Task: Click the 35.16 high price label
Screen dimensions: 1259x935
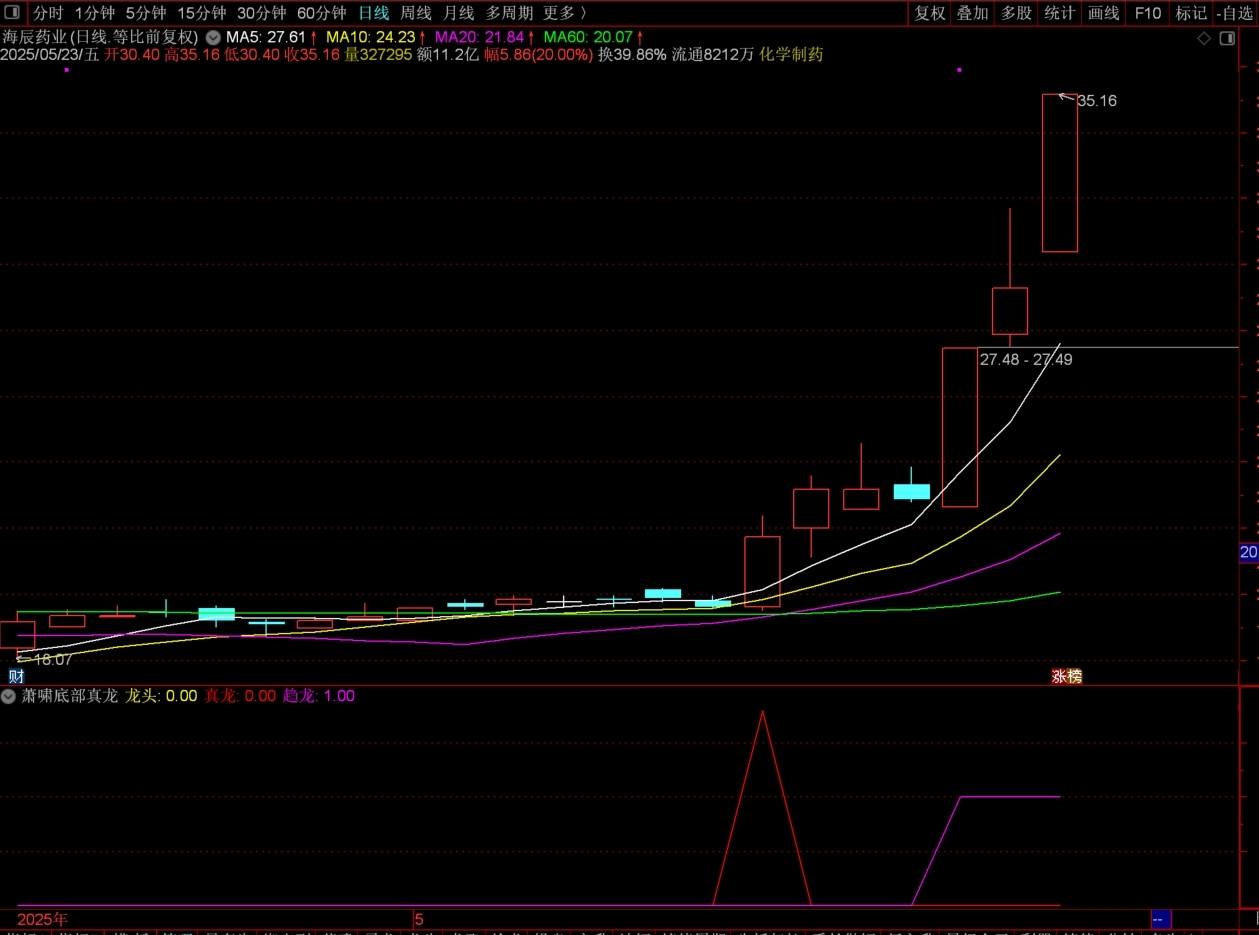Action: coord(1097,101)
